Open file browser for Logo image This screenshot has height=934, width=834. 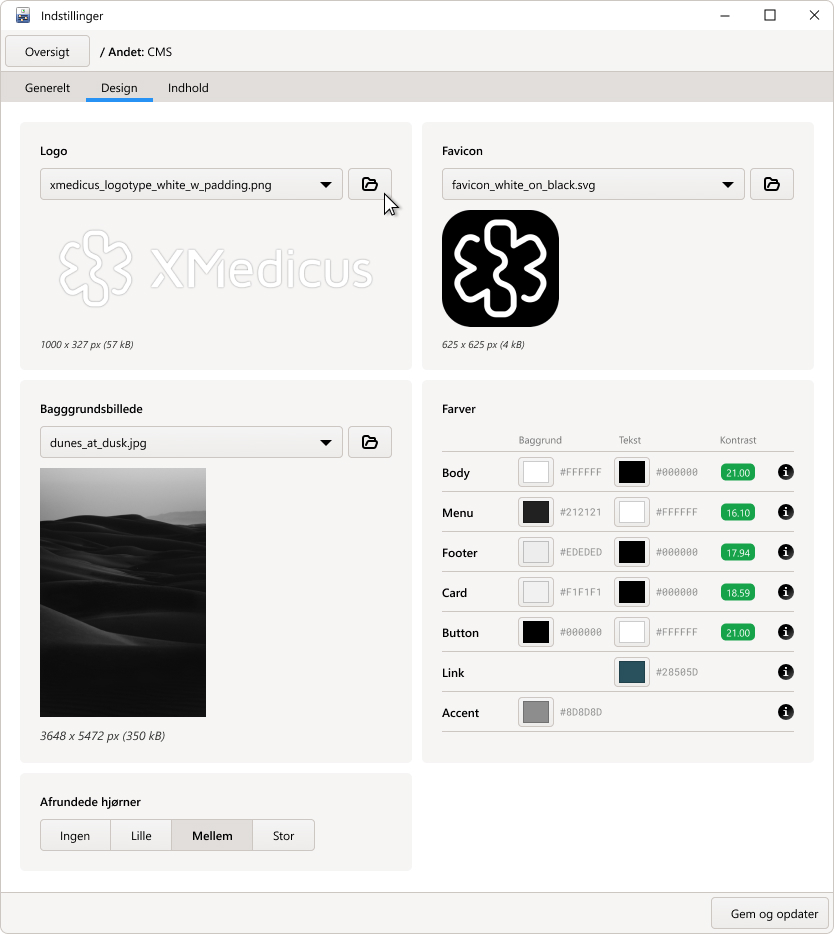coord(369,184)
